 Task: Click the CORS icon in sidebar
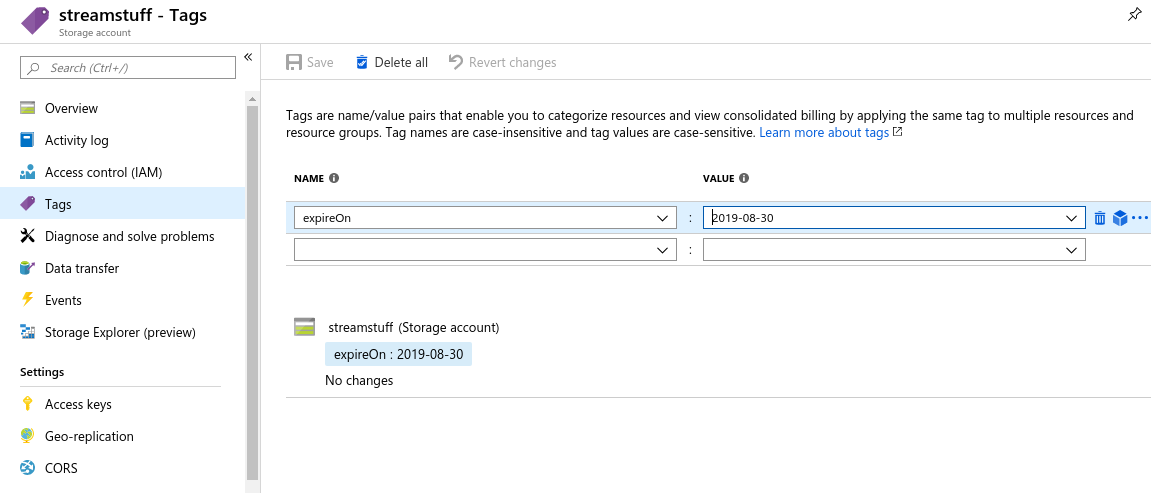(x=28, y=468)
